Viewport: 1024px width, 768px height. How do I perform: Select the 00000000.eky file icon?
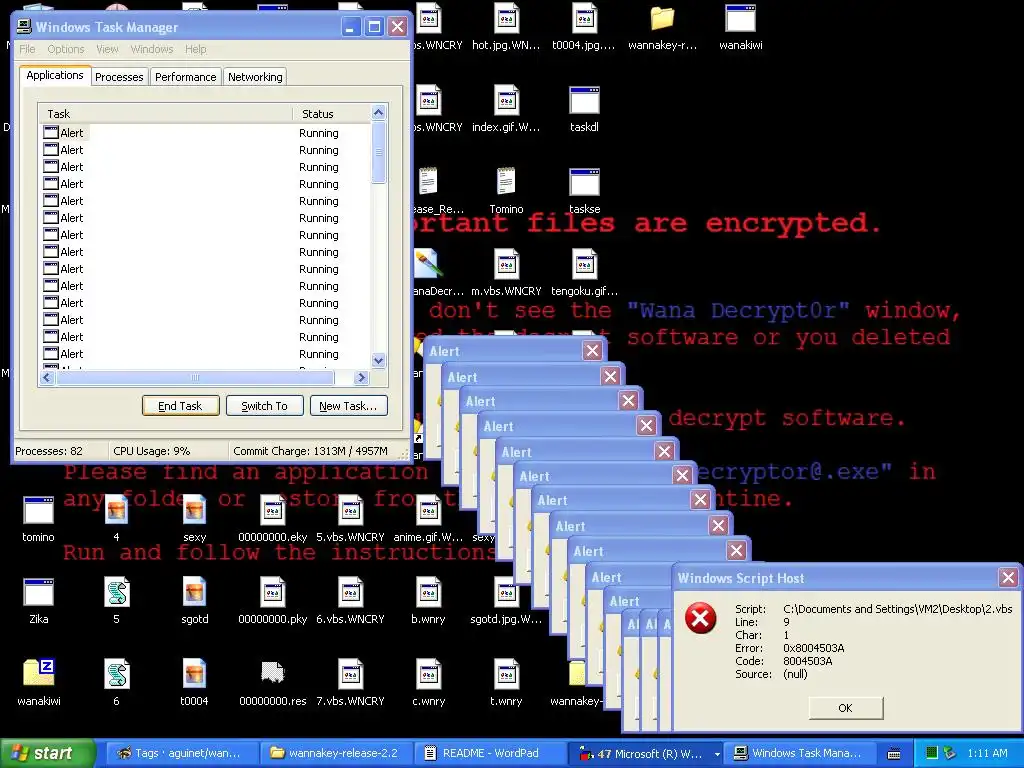click(x=272, y=511)
